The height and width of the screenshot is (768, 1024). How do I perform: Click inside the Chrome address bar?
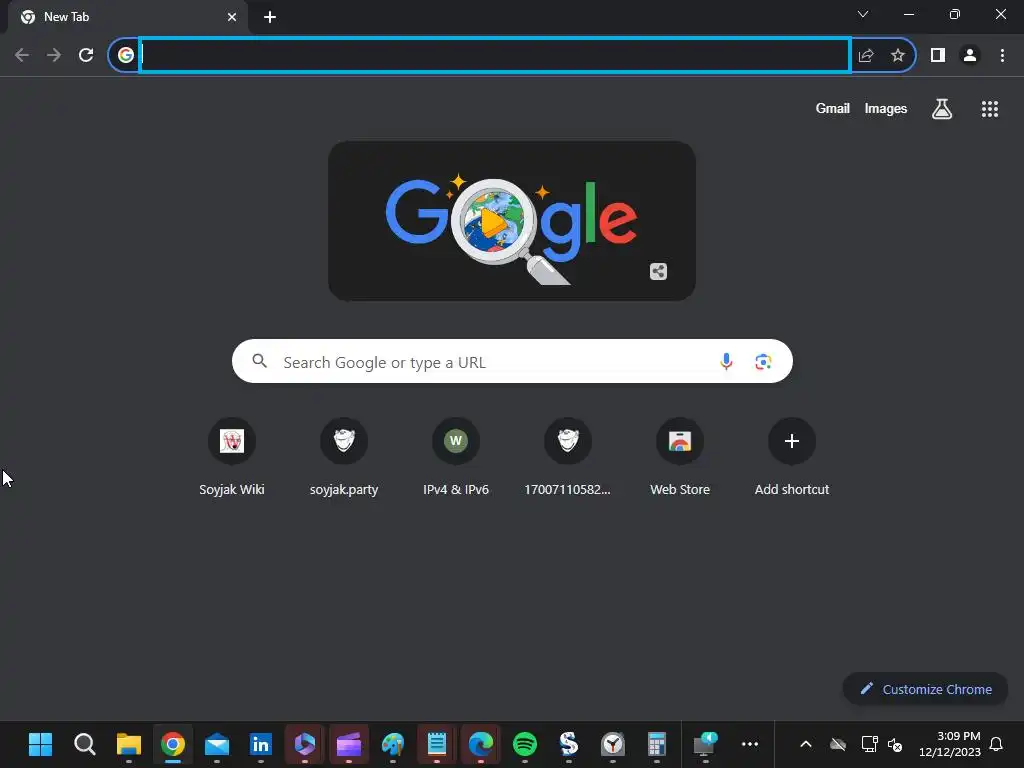(495, 56)
